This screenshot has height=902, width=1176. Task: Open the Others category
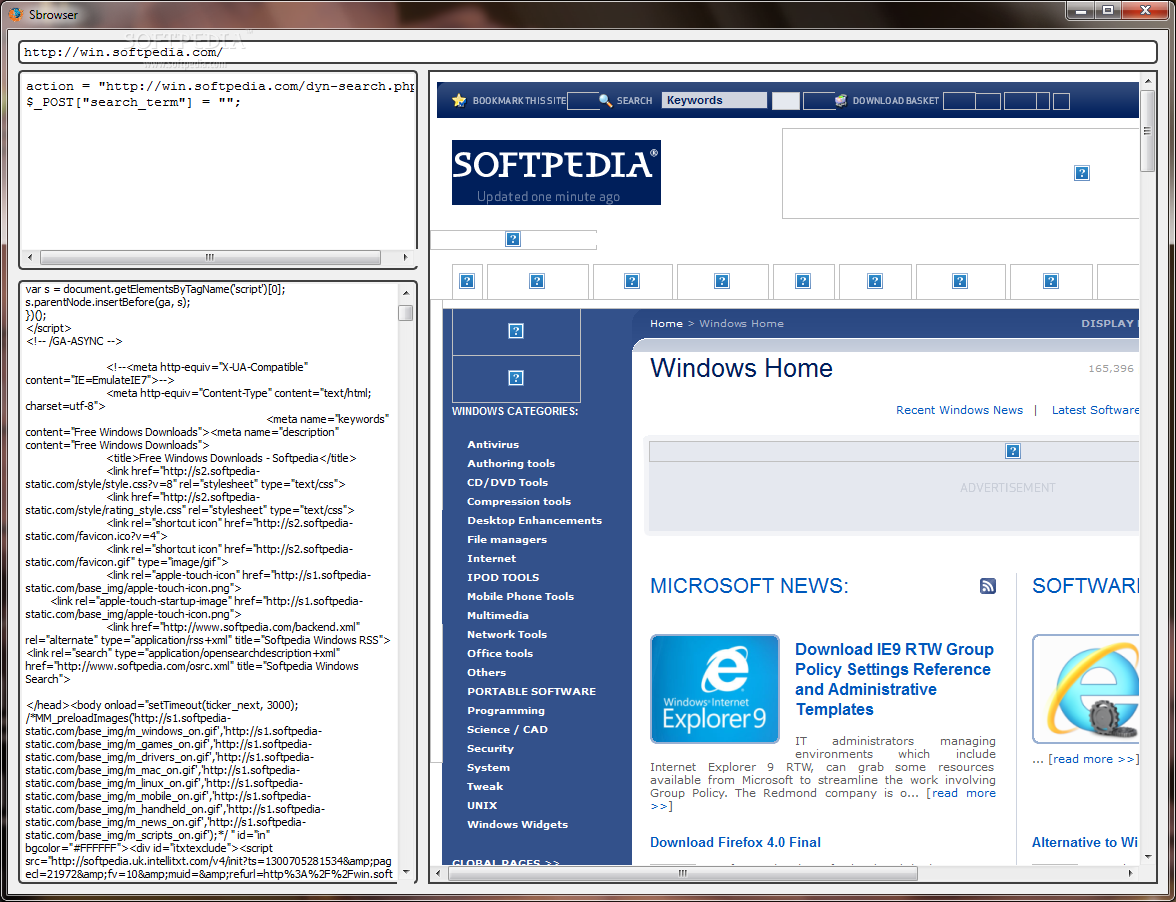pyautogui.click(x=486, y=673)
